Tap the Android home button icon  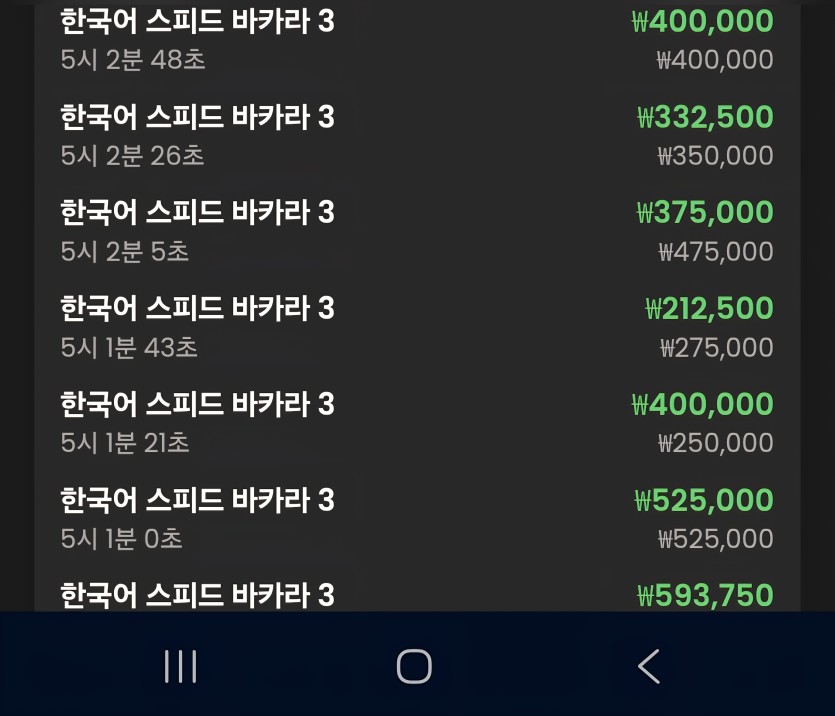coord(414,666)
